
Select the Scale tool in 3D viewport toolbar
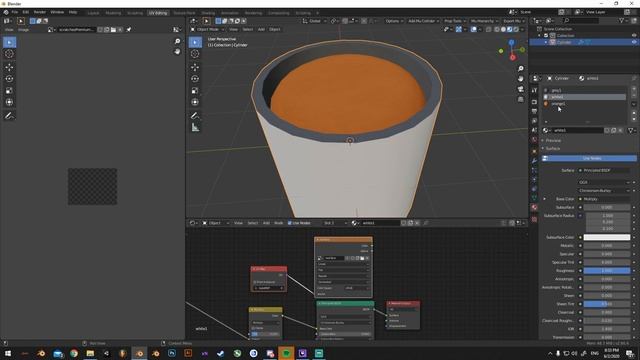[x=195, y=91]
